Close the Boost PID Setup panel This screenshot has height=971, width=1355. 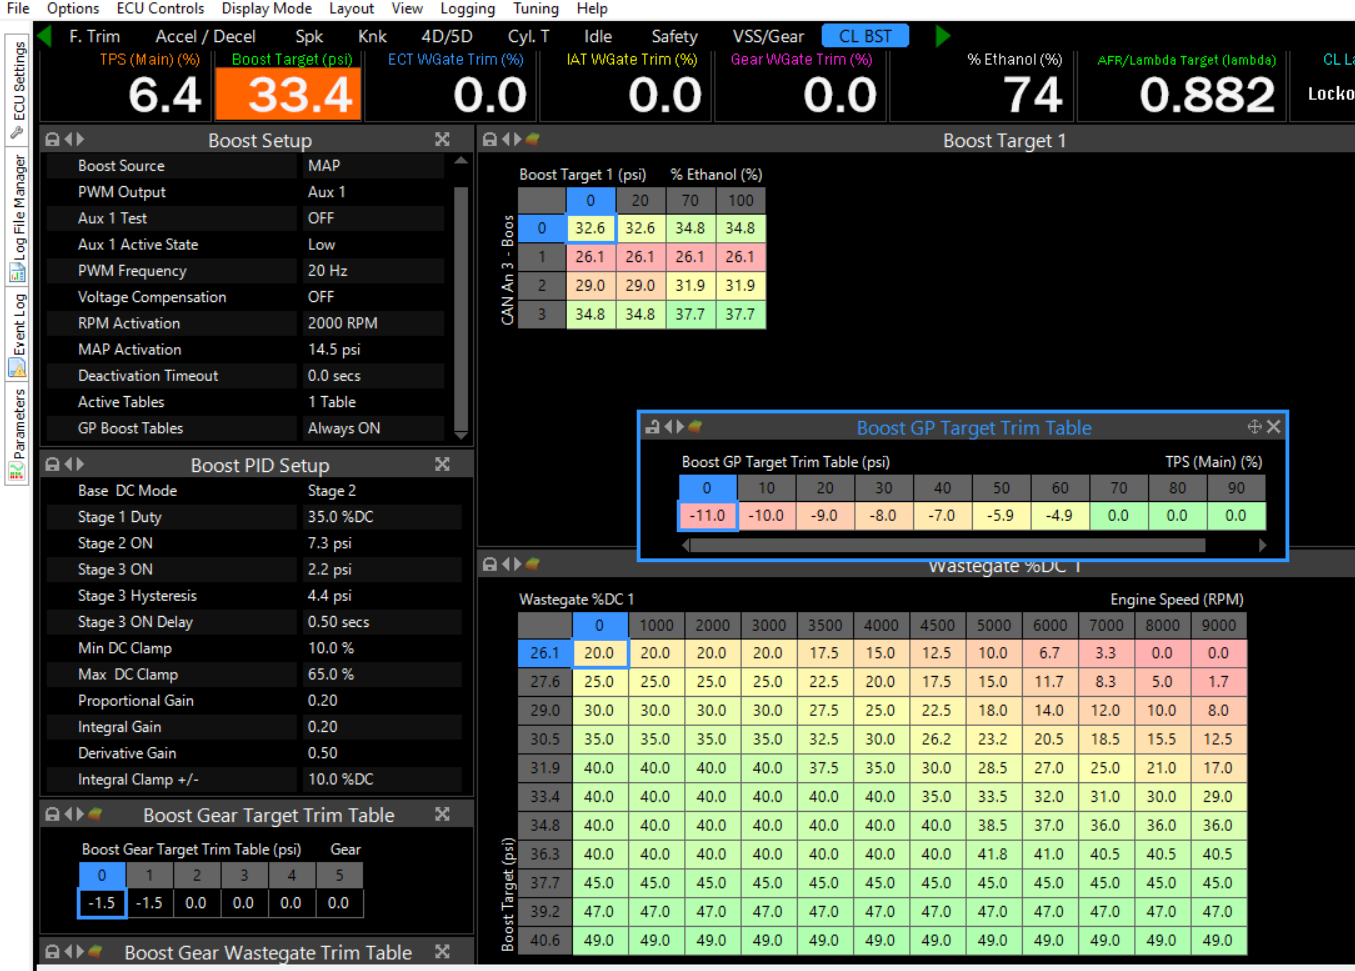pos(442,465)
